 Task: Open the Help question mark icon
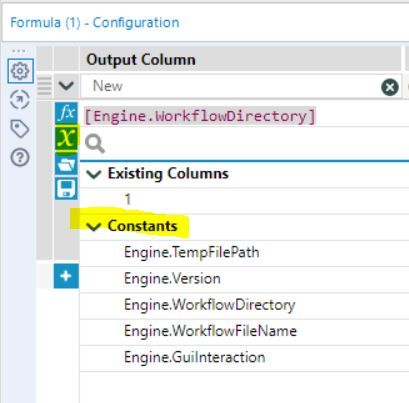point(20,157)
